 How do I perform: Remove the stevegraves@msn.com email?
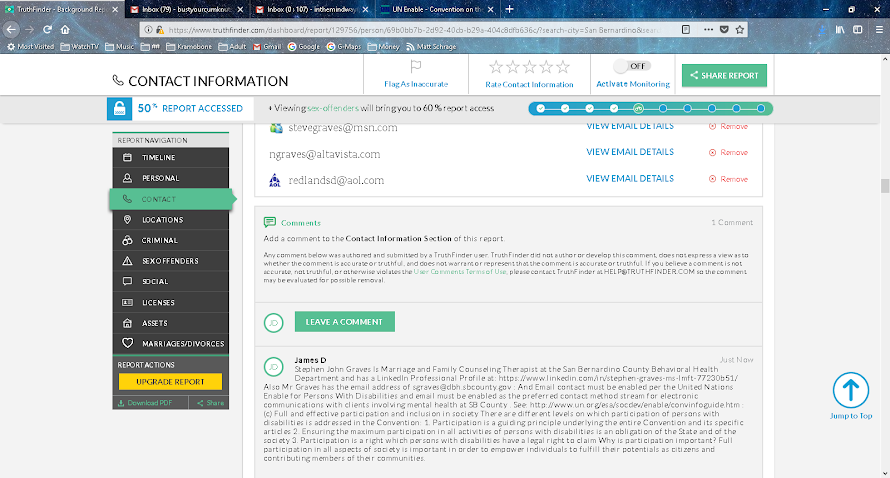point(728,127)
